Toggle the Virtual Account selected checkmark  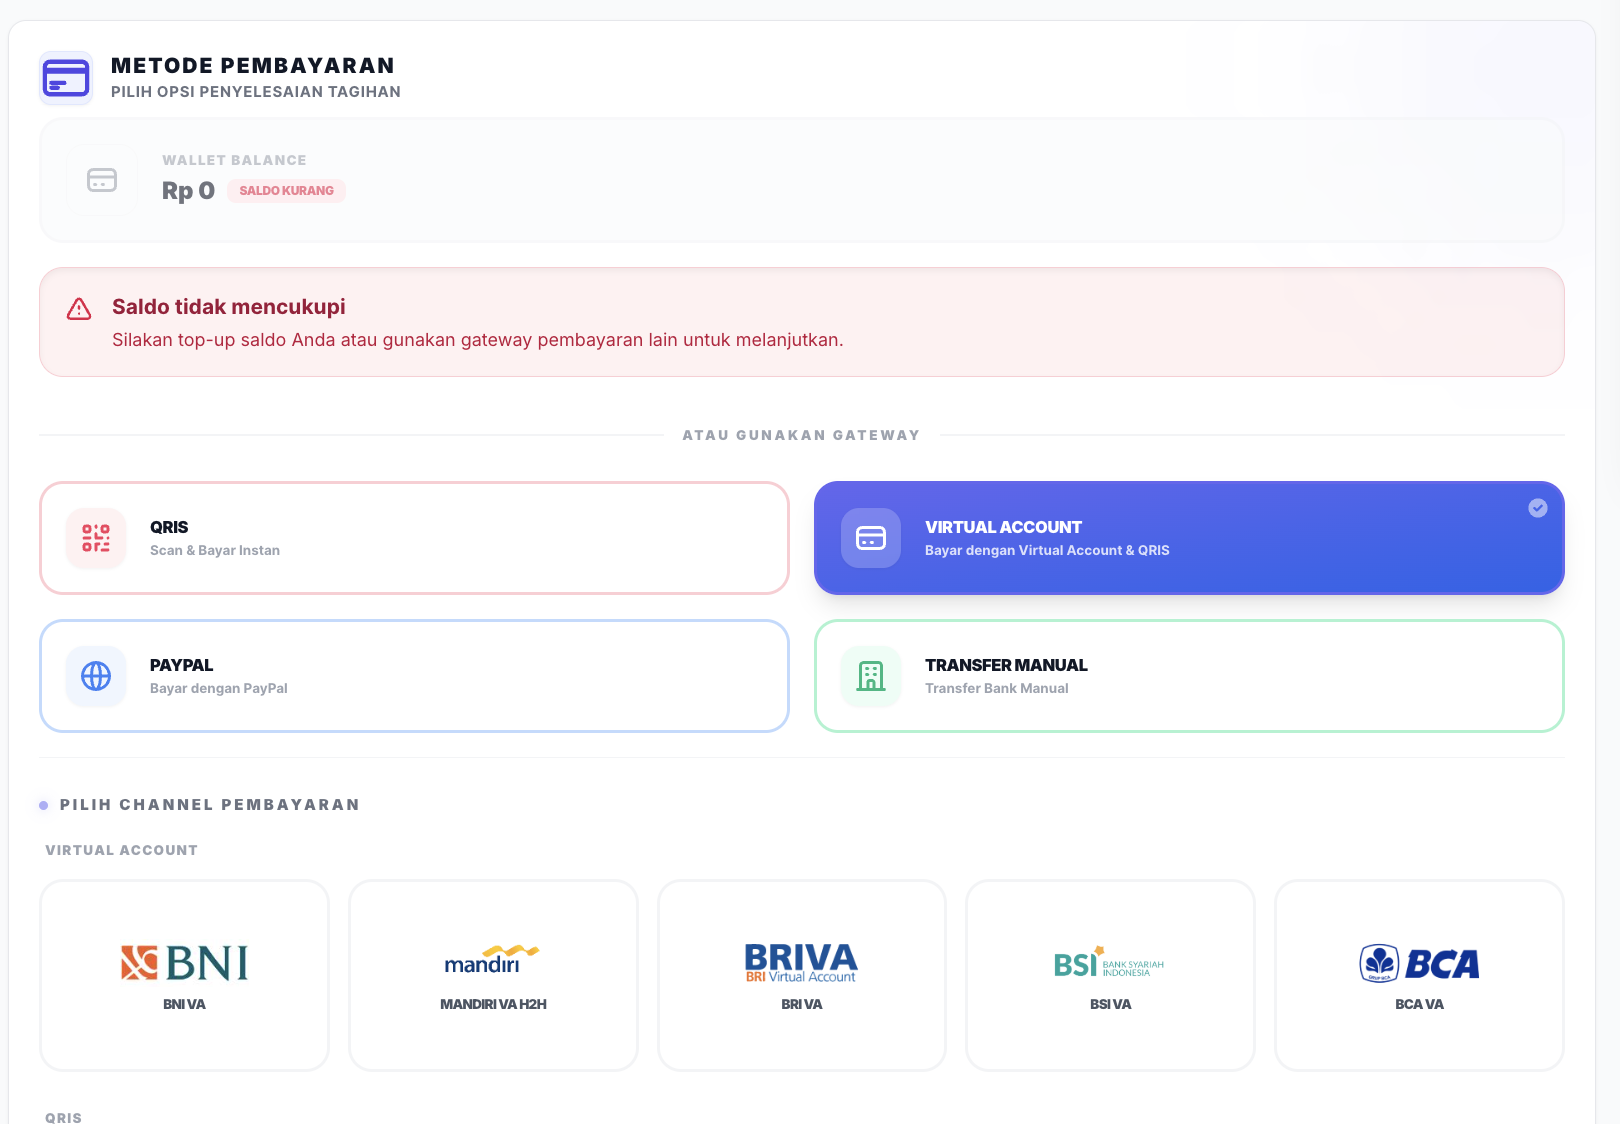coord(1538,508)
